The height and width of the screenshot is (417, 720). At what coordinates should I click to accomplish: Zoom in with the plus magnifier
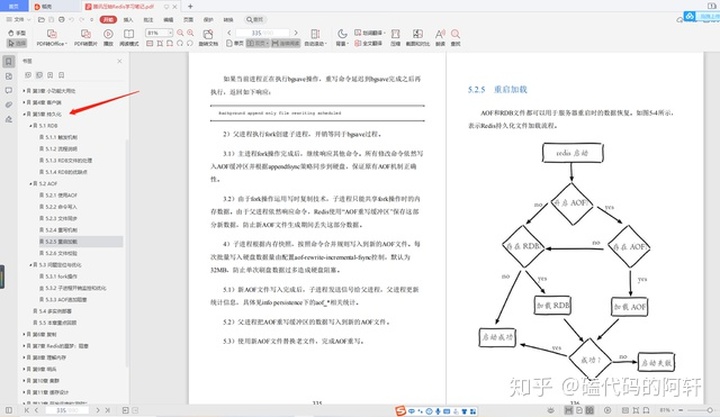point(191,33)
